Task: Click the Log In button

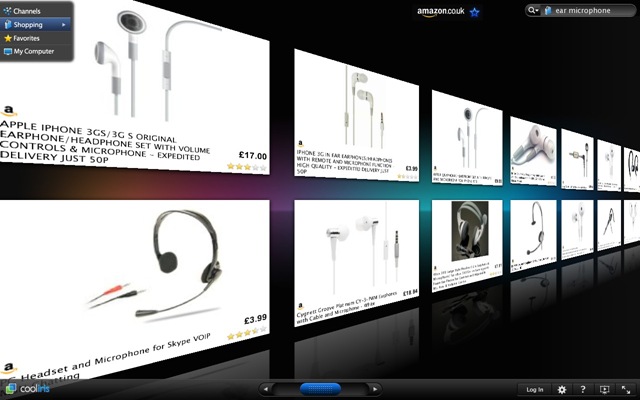Action: (x=535, y=389)
